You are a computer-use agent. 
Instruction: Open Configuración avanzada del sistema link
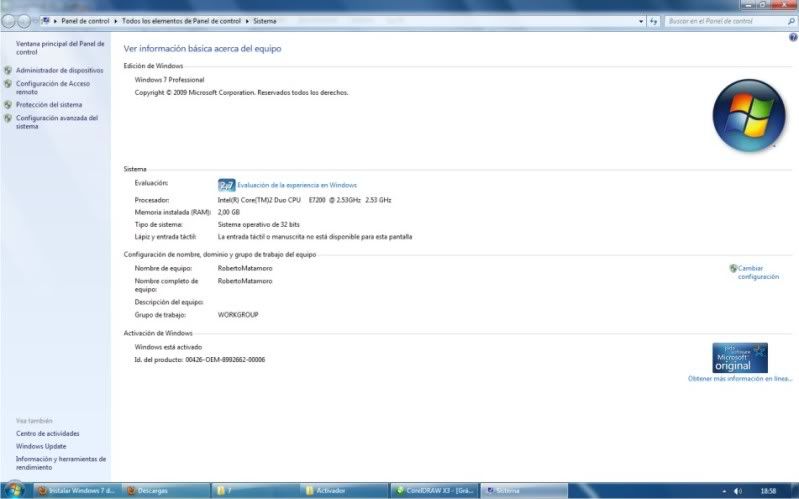57,122
